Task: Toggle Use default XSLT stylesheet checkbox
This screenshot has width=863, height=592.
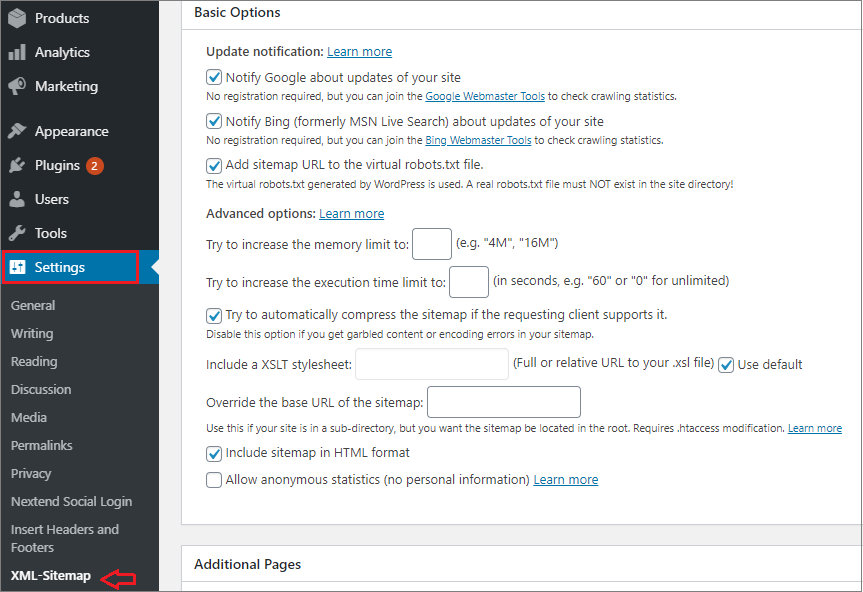Action: click(x=726, y=364)
